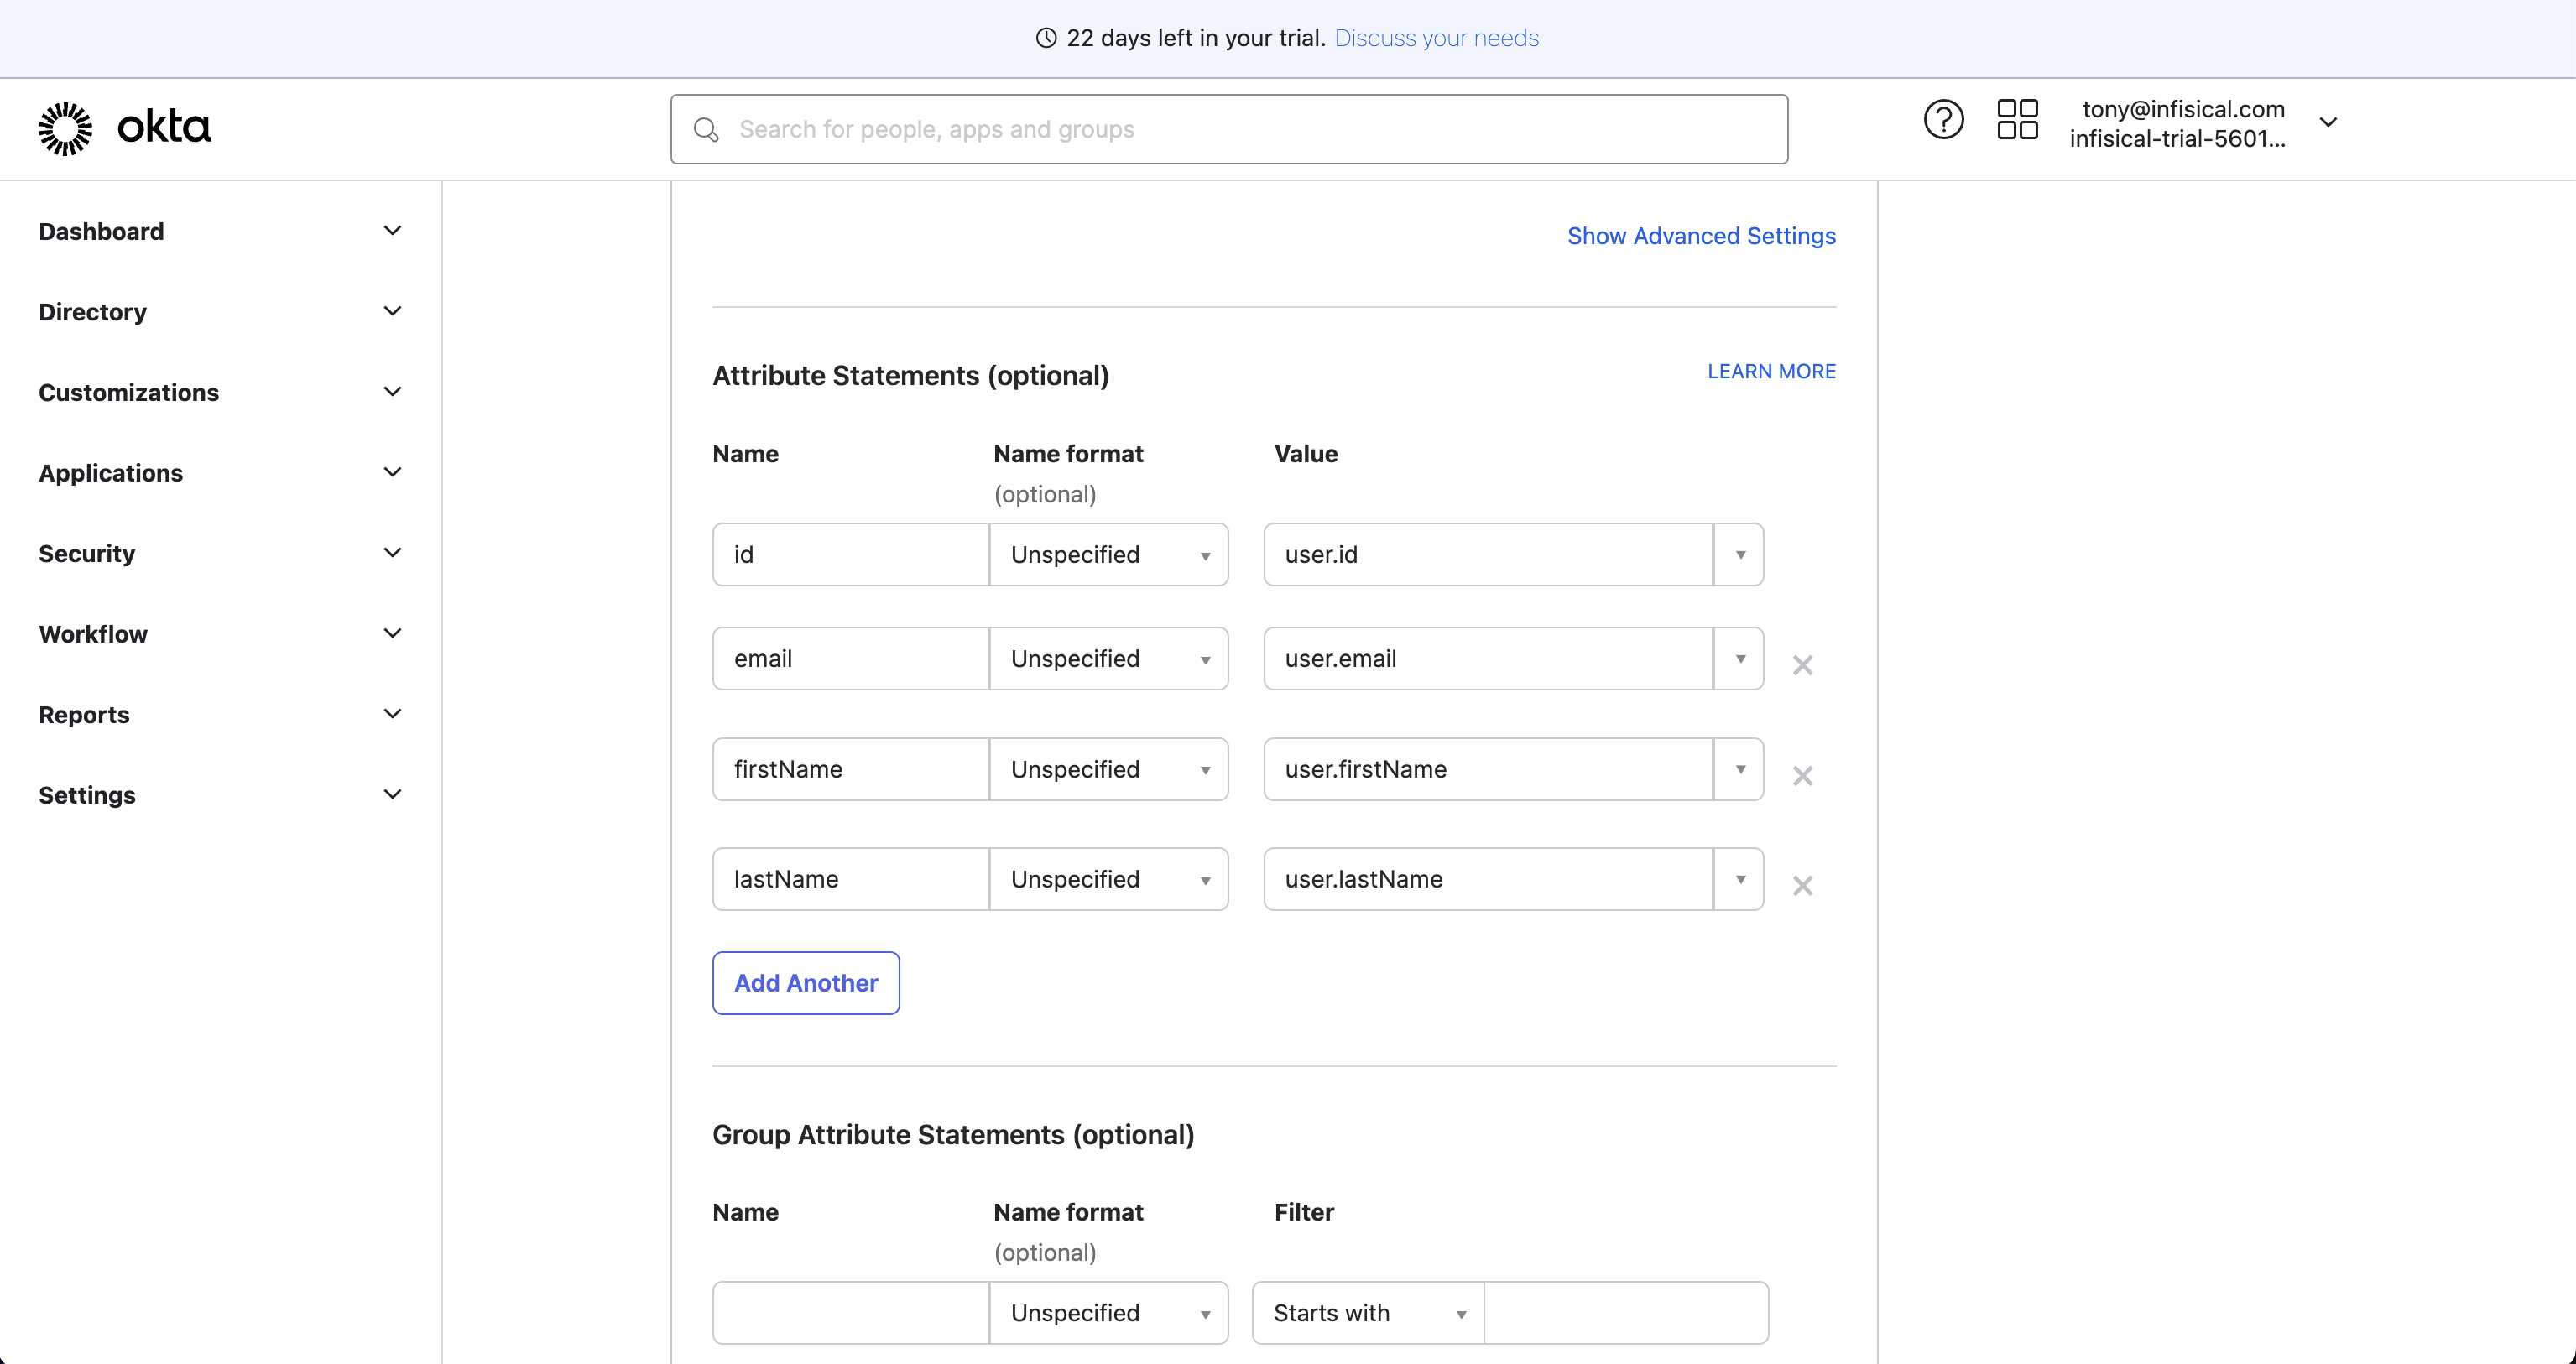Open the Starts with filter dropdown
2576x1364 pixels.
click(1368, 1313)
